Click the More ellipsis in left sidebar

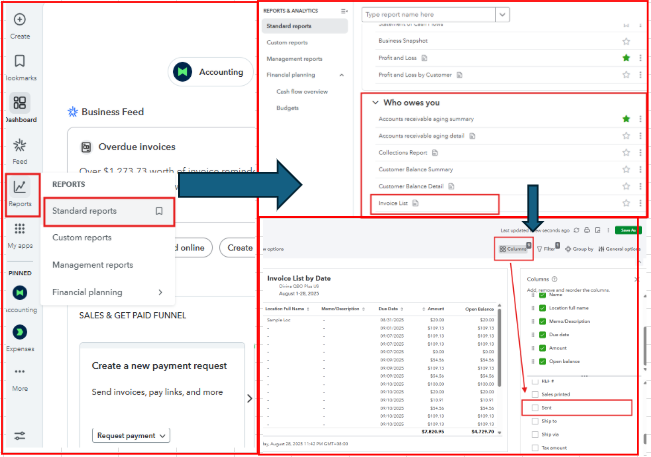(20, 371)
